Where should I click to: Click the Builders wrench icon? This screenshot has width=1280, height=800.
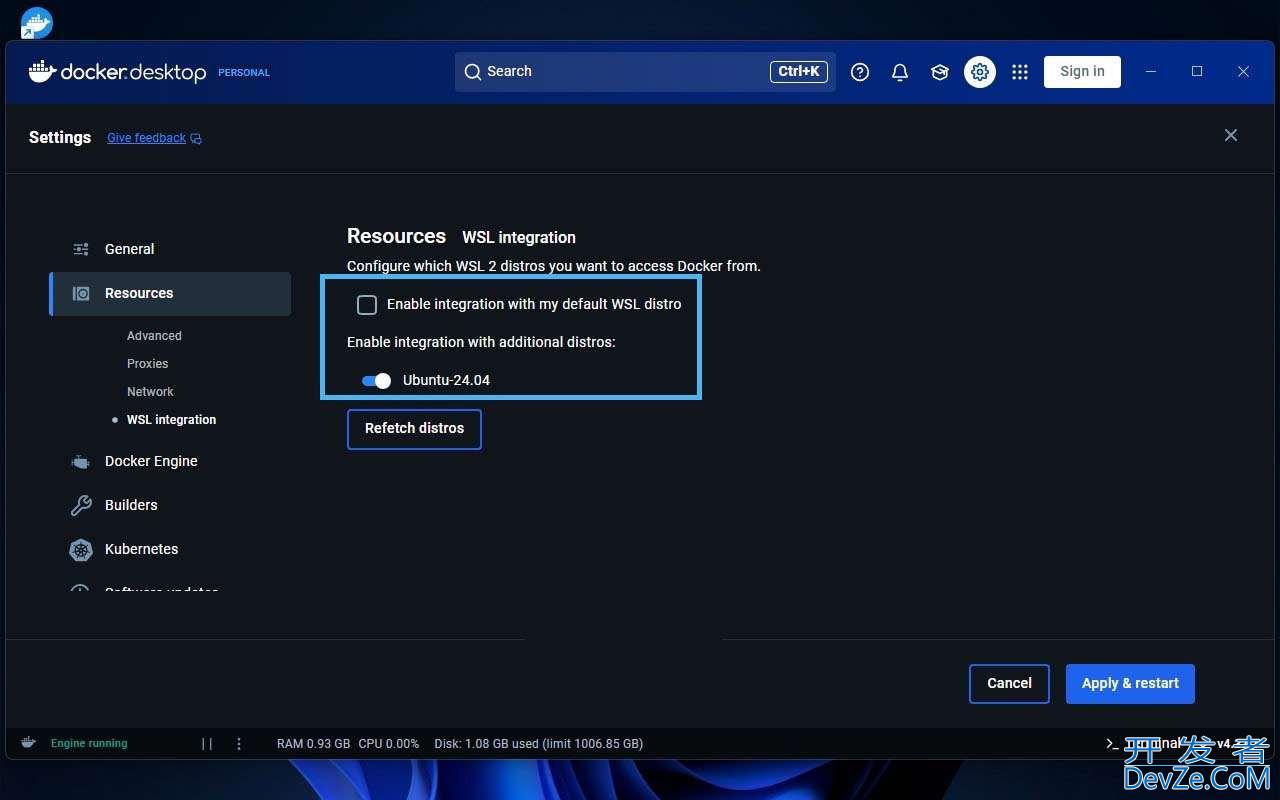(x=81, y=505)
